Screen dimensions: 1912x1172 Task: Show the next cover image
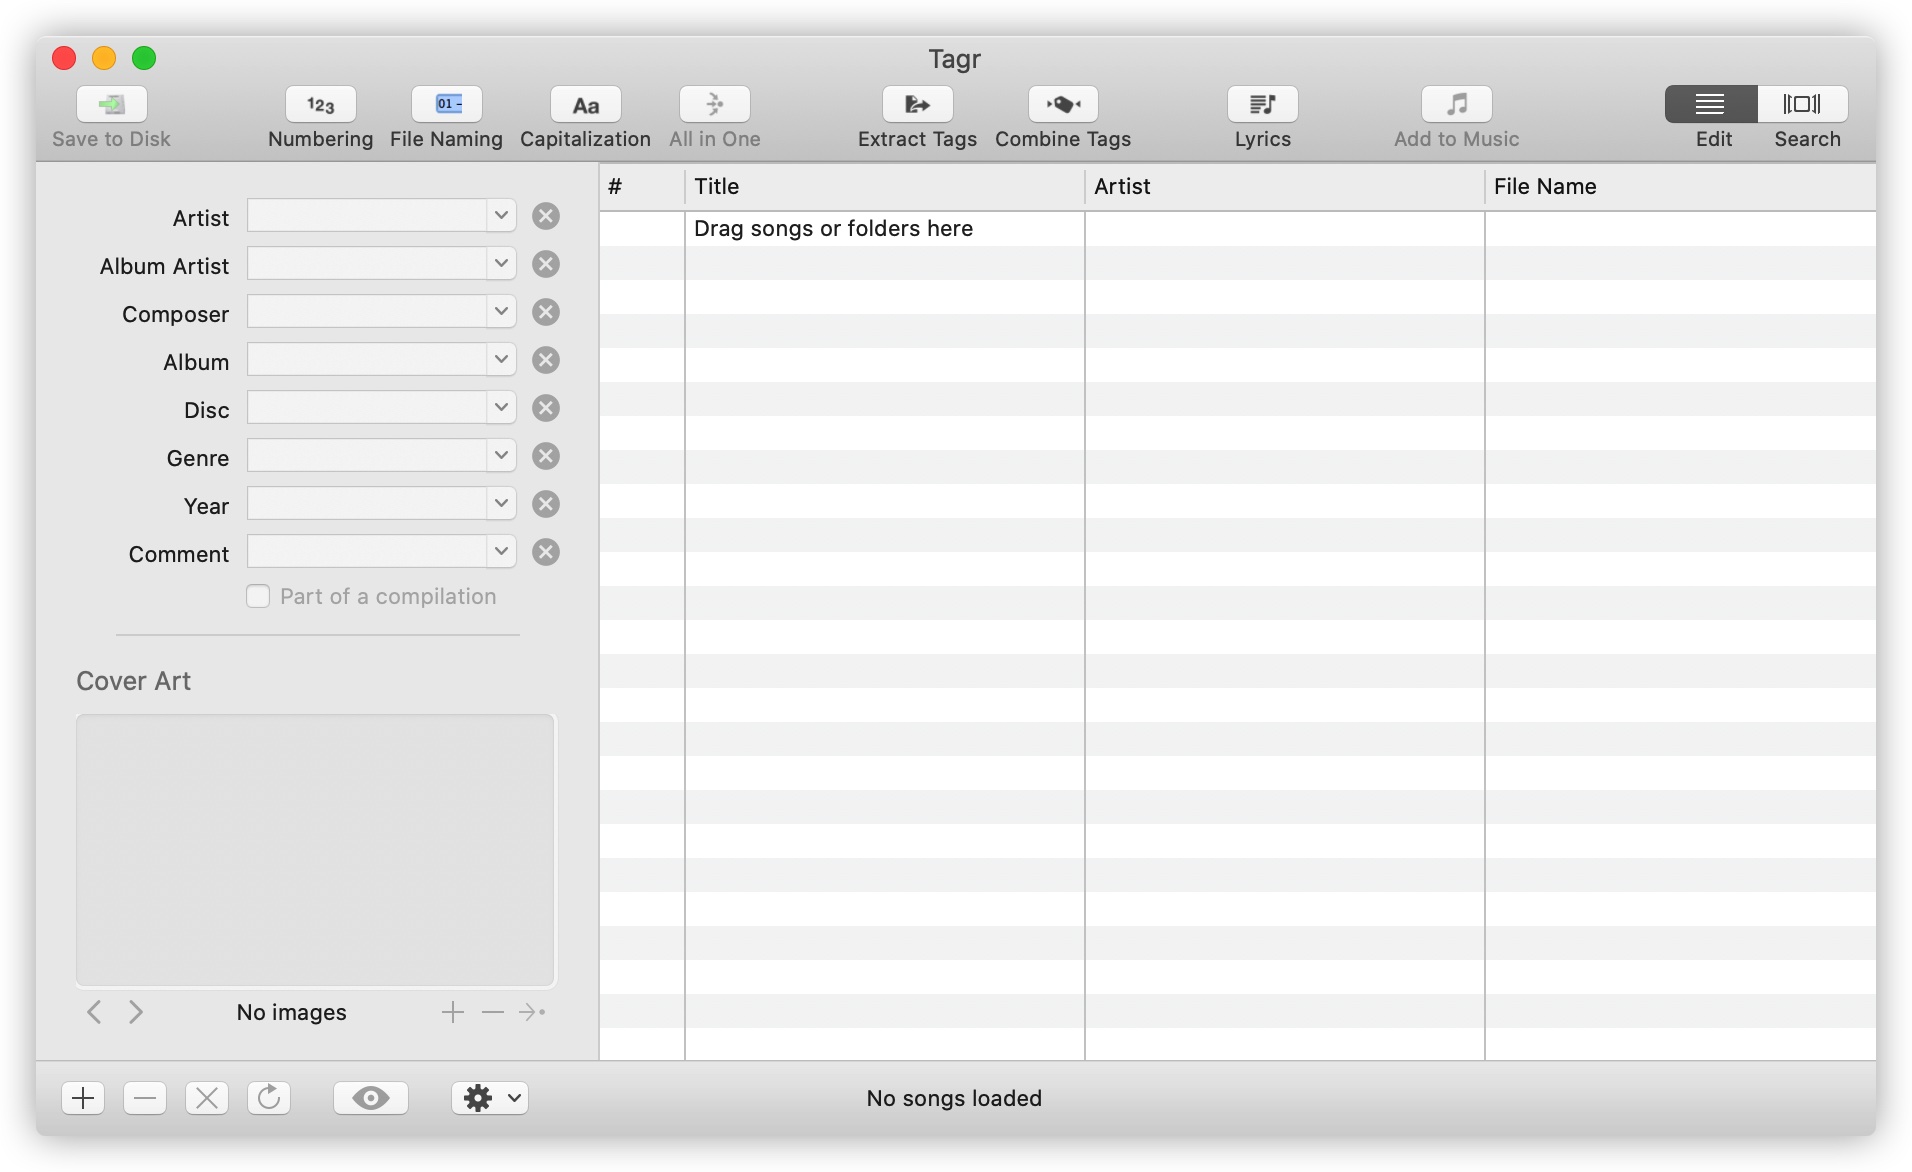point(137,1012)
